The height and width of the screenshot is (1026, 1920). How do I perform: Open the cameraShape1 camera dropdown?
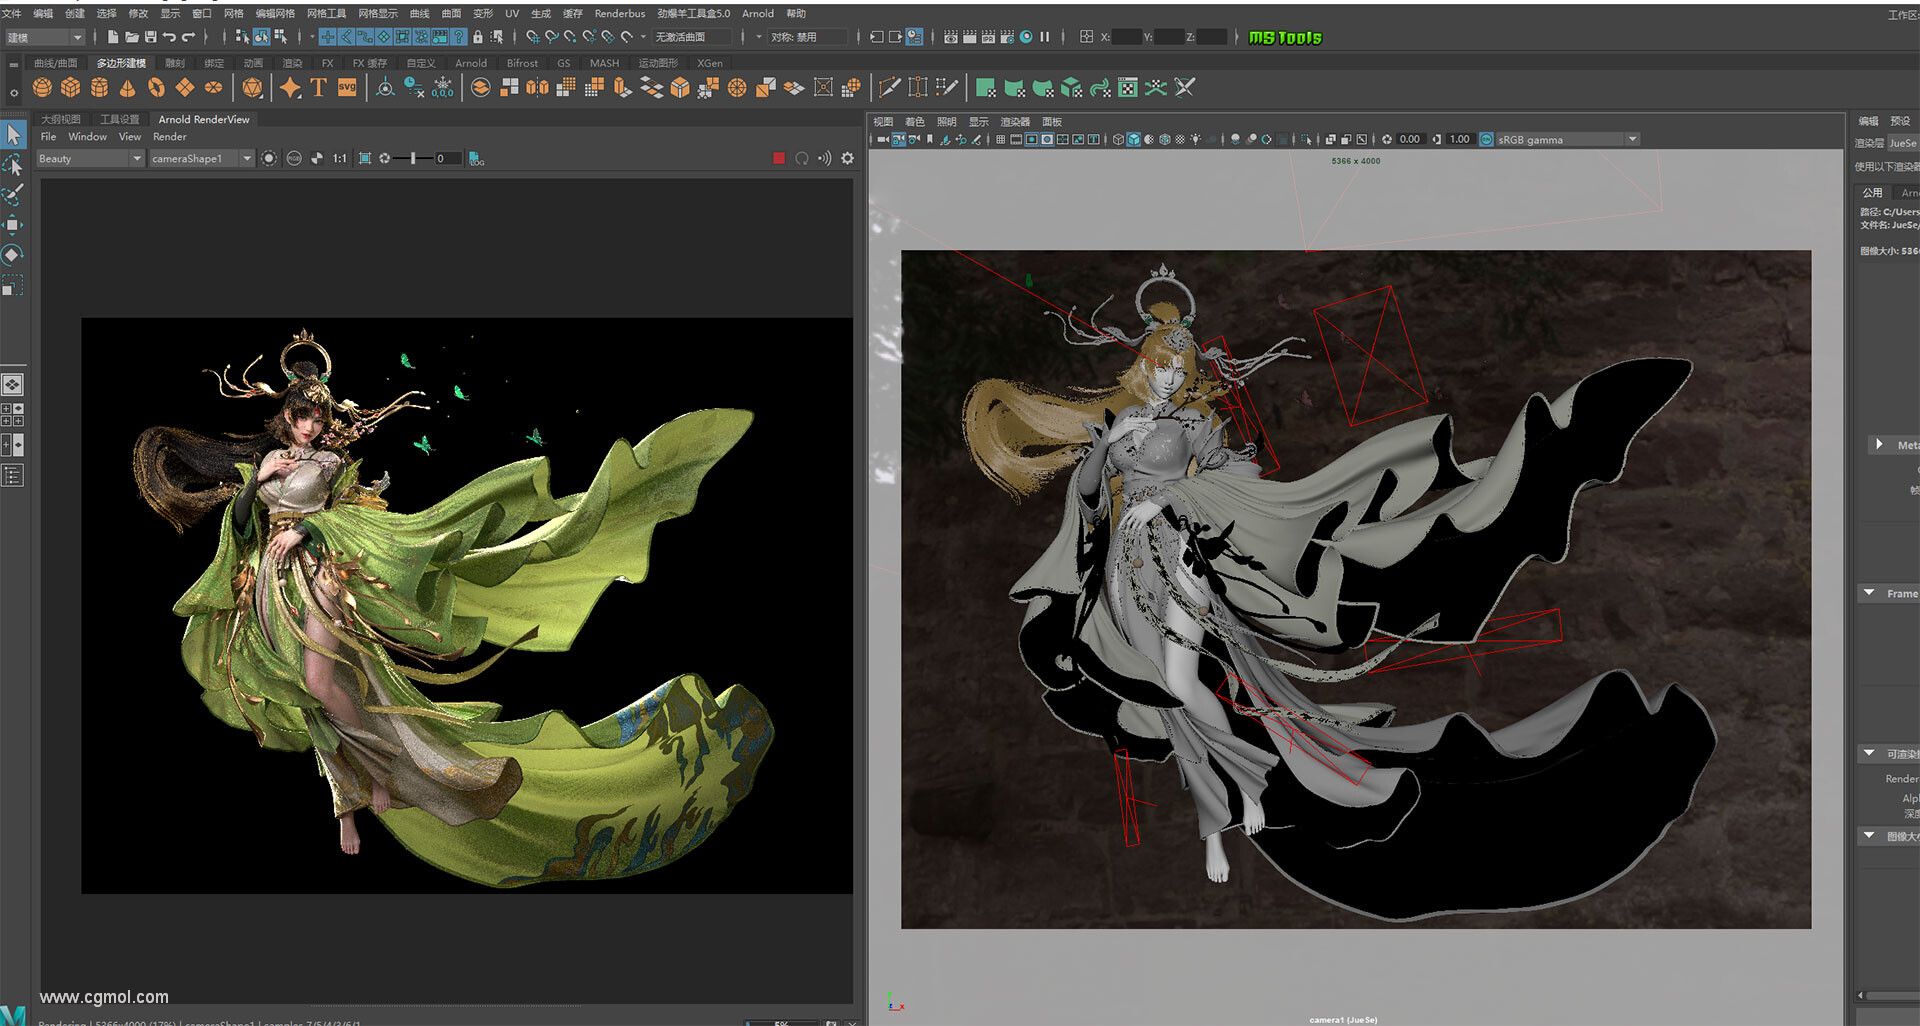[x=201, y=158]
